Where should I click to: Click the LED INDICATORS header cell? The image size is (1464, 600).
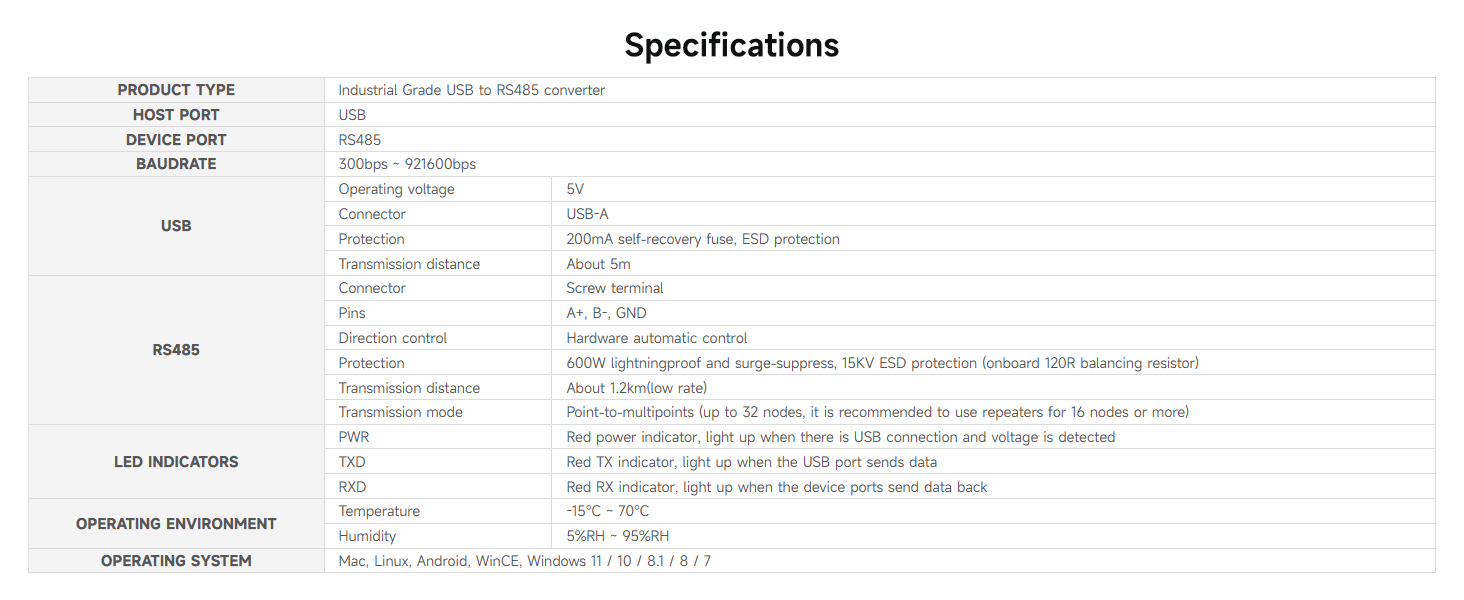pyautogui.click(x=176, y=462)
